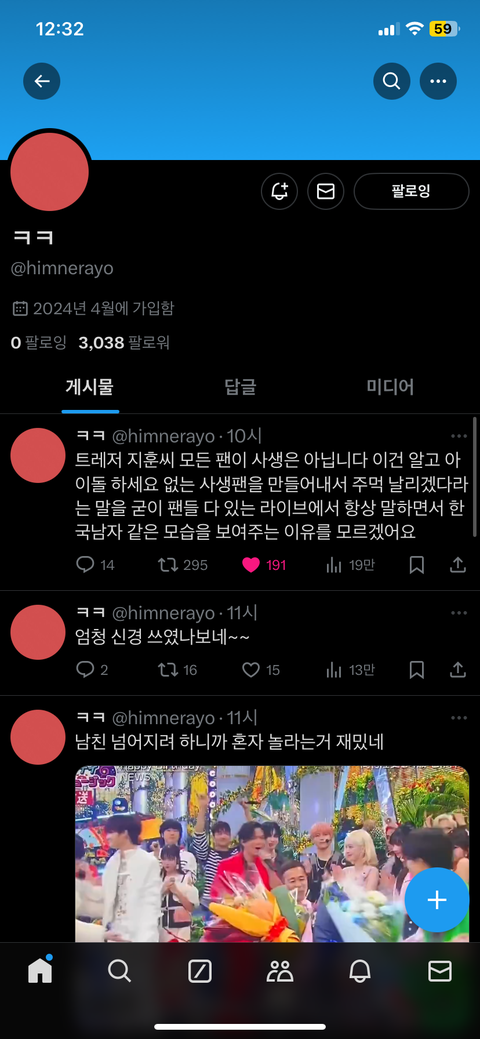The image size is (480, 1039).
Task: Retweet the post with 295 reposts
Action: [x=167, y=565]
